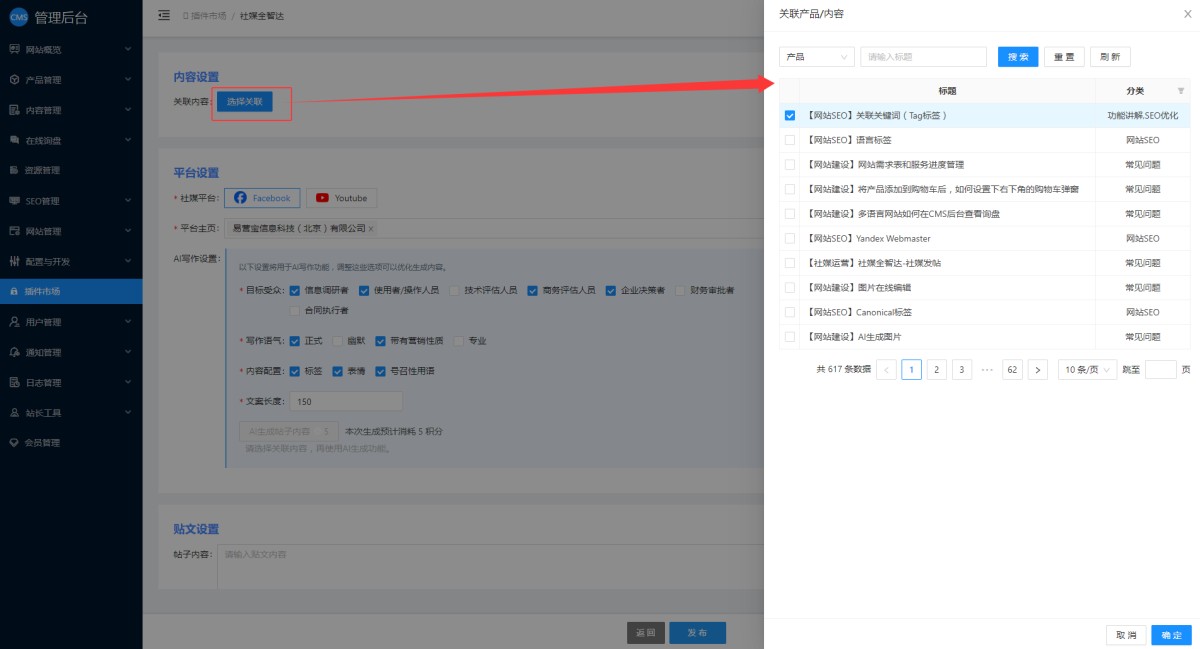Click the 确定 confirm button
Image resolution: width=1200 pixels, height=649 pixels.
[x=1171, y=635]
